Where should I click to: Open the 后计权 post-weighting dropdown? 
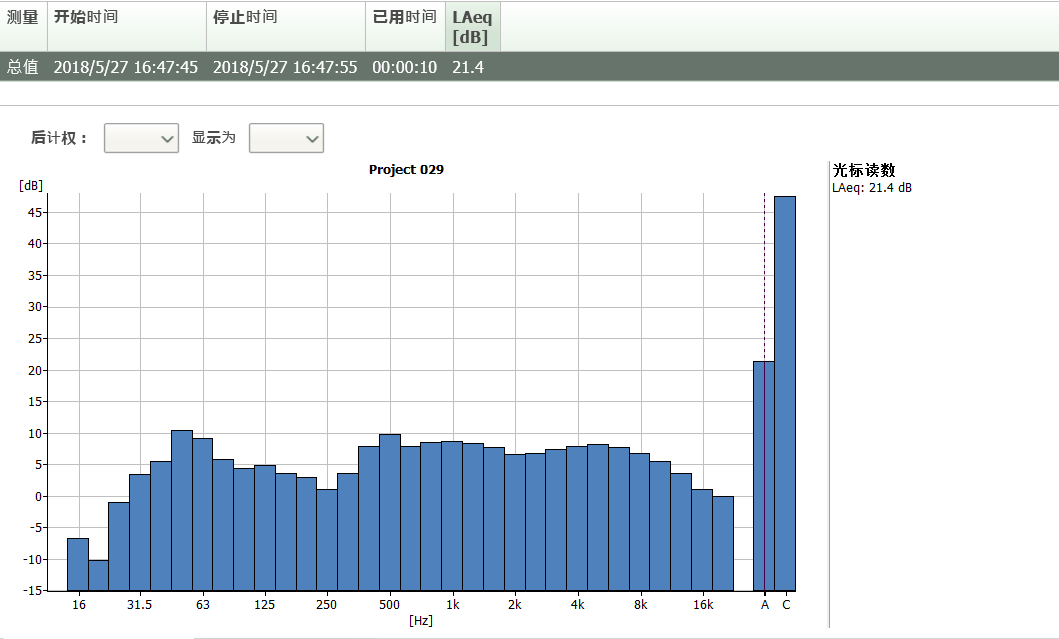click(x=141, y=138)
